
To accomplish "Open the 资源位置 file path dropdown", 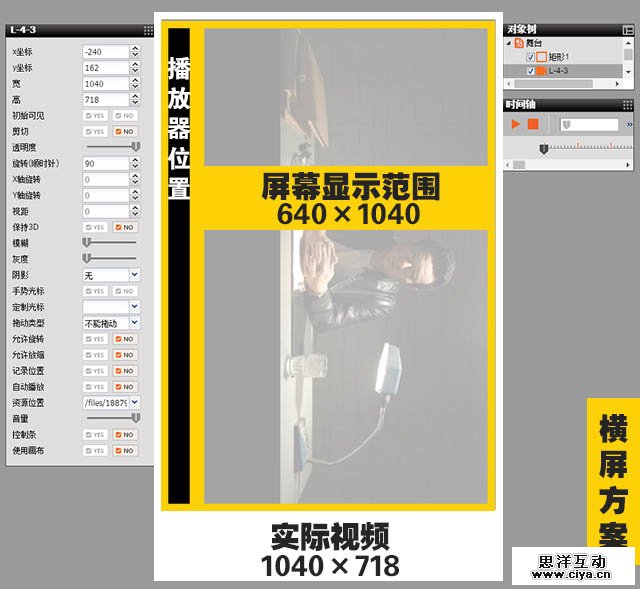I will [x=135, y=403].
